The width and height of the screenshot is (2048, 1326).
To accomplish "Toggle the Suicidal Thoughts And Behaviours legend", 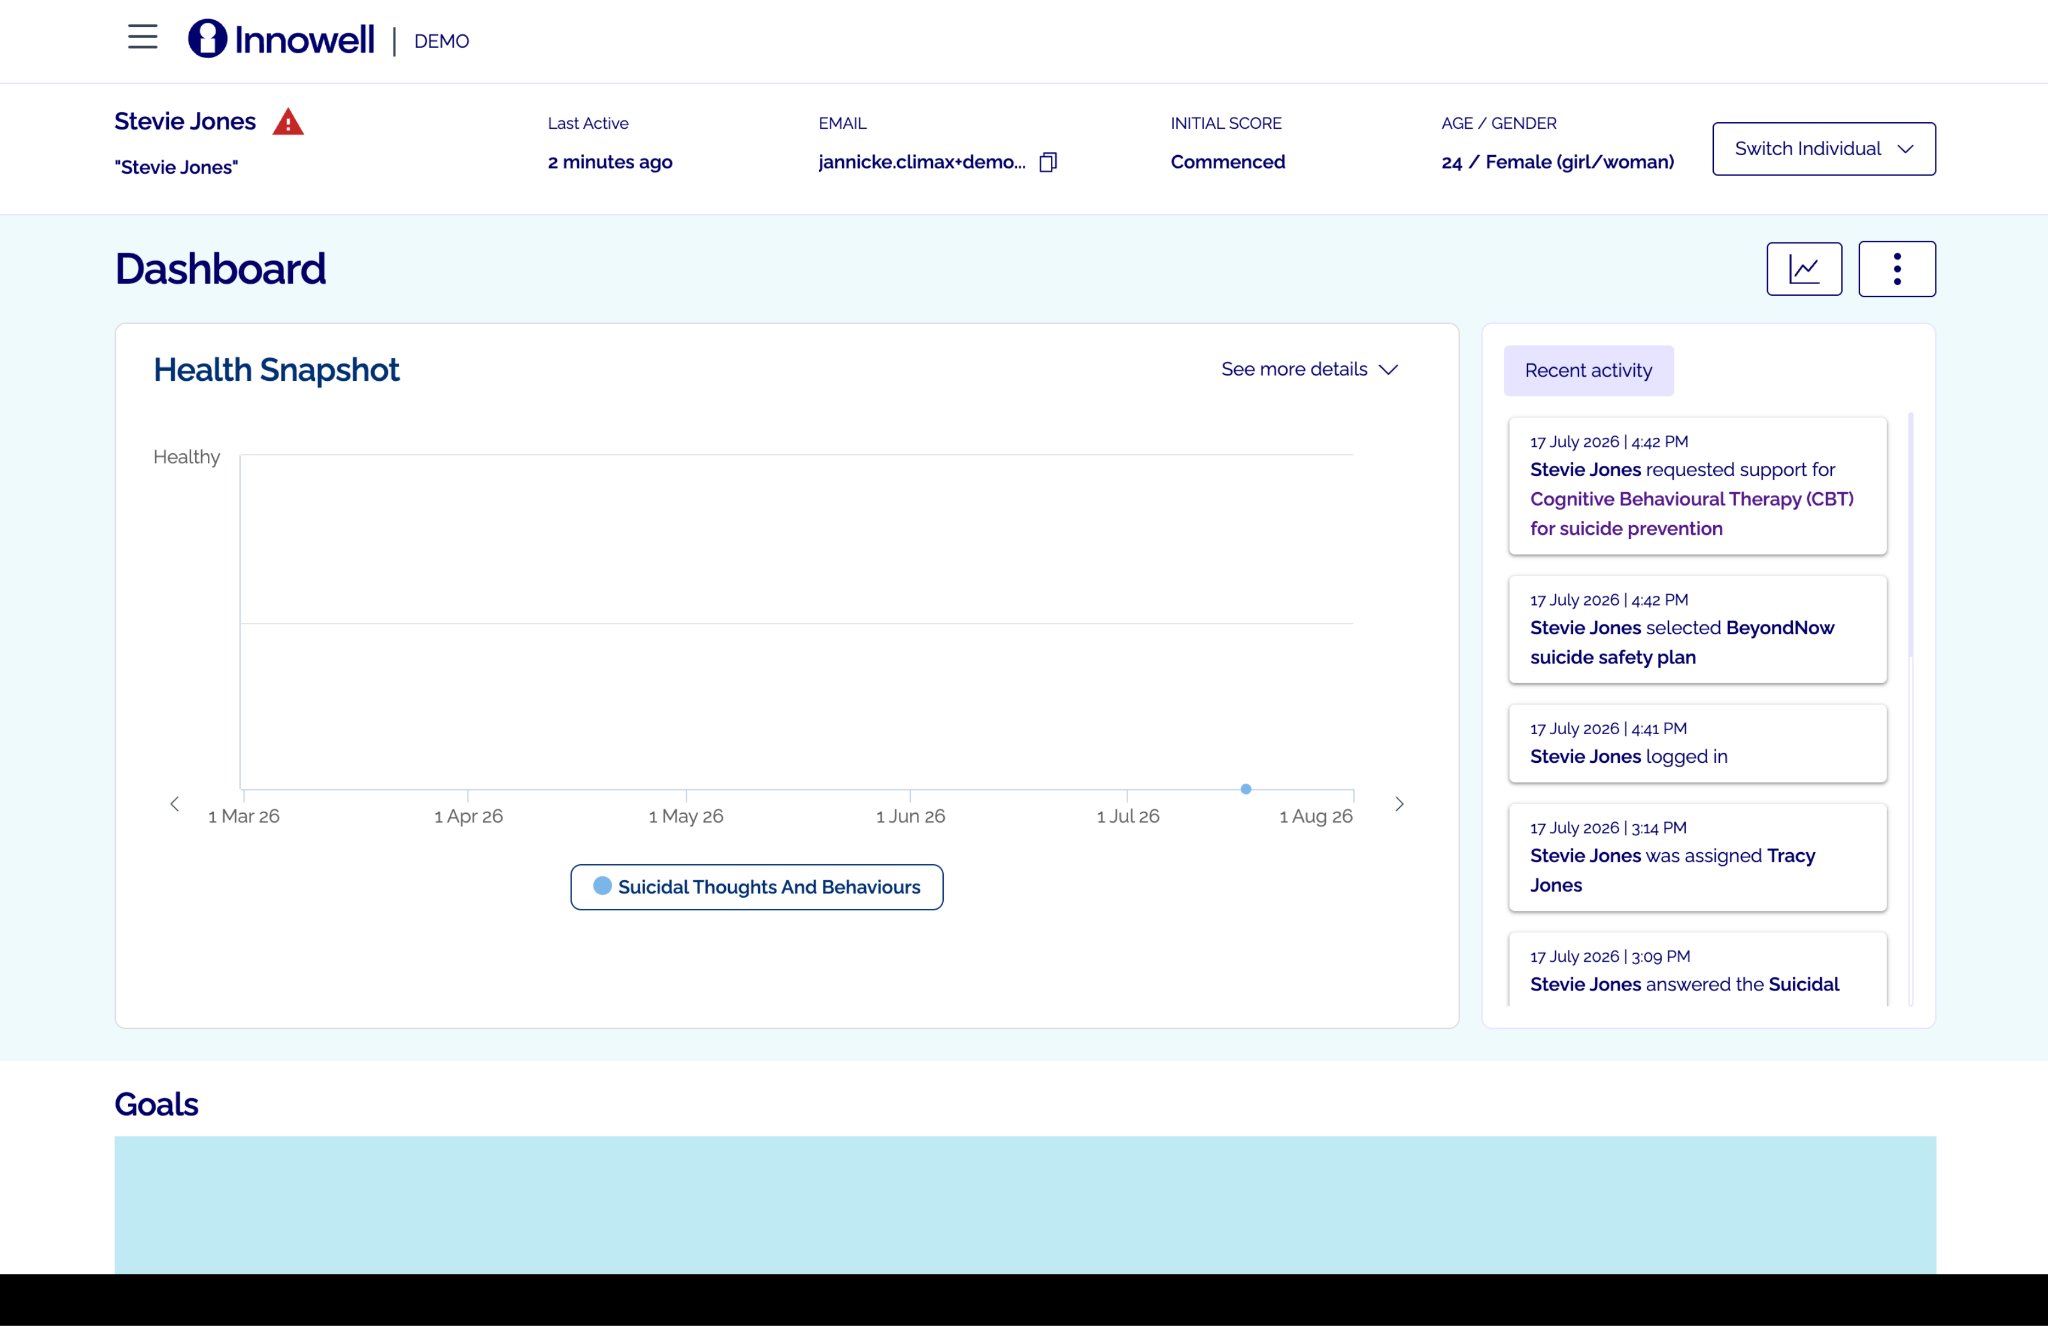I will pos(757,887).
